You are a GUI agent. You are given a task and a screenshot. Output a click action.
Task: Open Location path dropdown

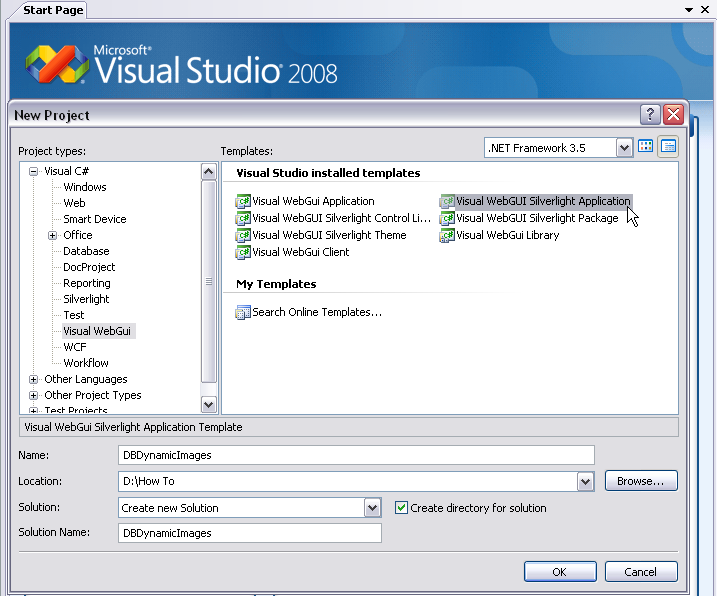point(585,481)
